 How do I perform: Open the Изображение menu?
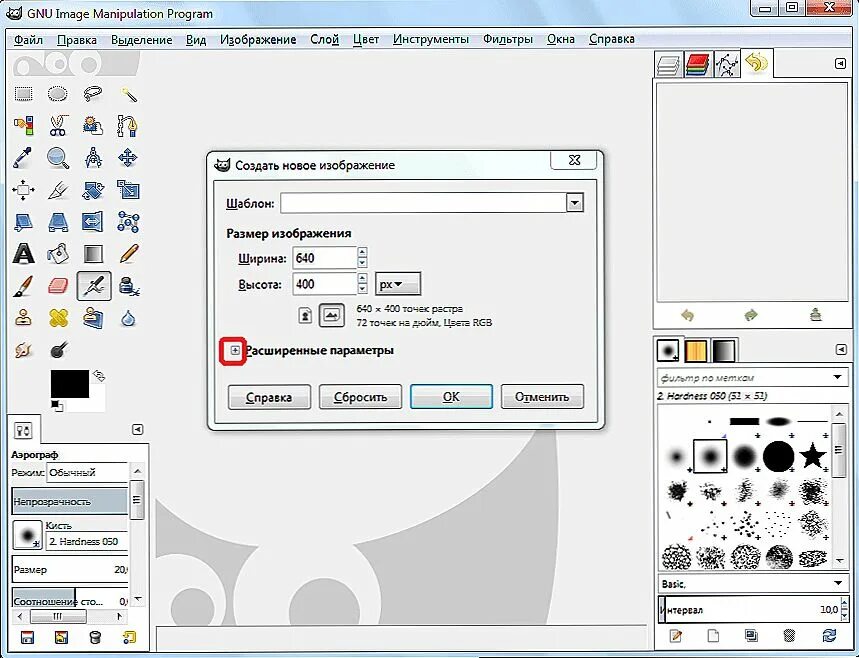(258, 39)
